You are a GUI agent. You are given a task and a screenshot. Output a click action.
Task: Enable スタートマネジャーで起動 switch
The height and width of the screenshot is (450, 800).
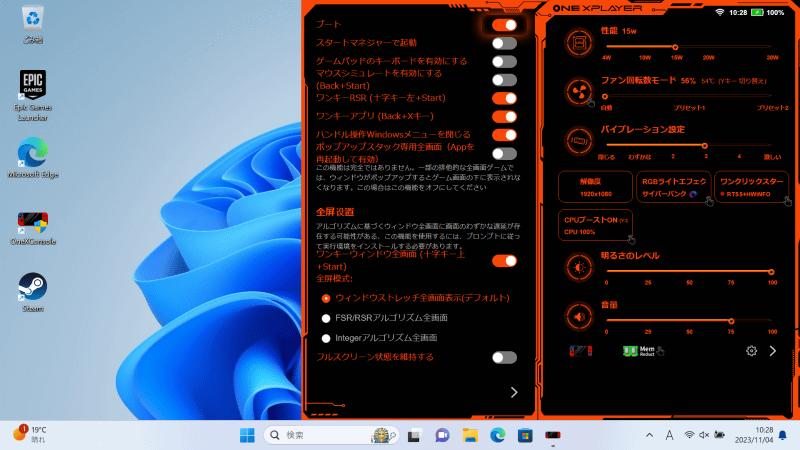point(505,43)
